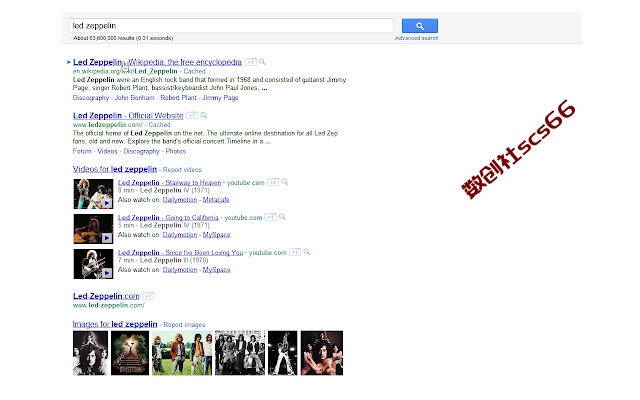Play Going to California video thumbnail
Image resolution: width=640 pixels, height=400 pixels.
93,229
